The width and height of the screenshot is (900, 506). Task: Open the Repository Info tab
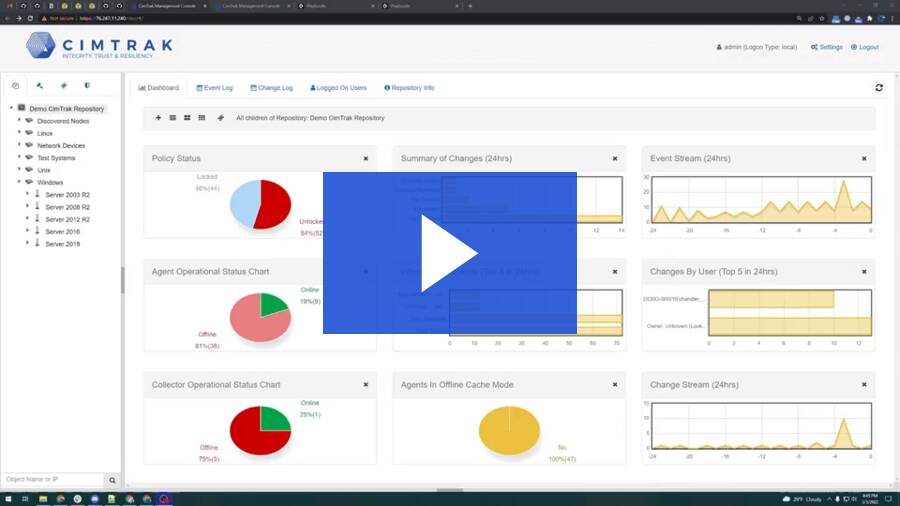pyautogui.click(x=409, y=88)
